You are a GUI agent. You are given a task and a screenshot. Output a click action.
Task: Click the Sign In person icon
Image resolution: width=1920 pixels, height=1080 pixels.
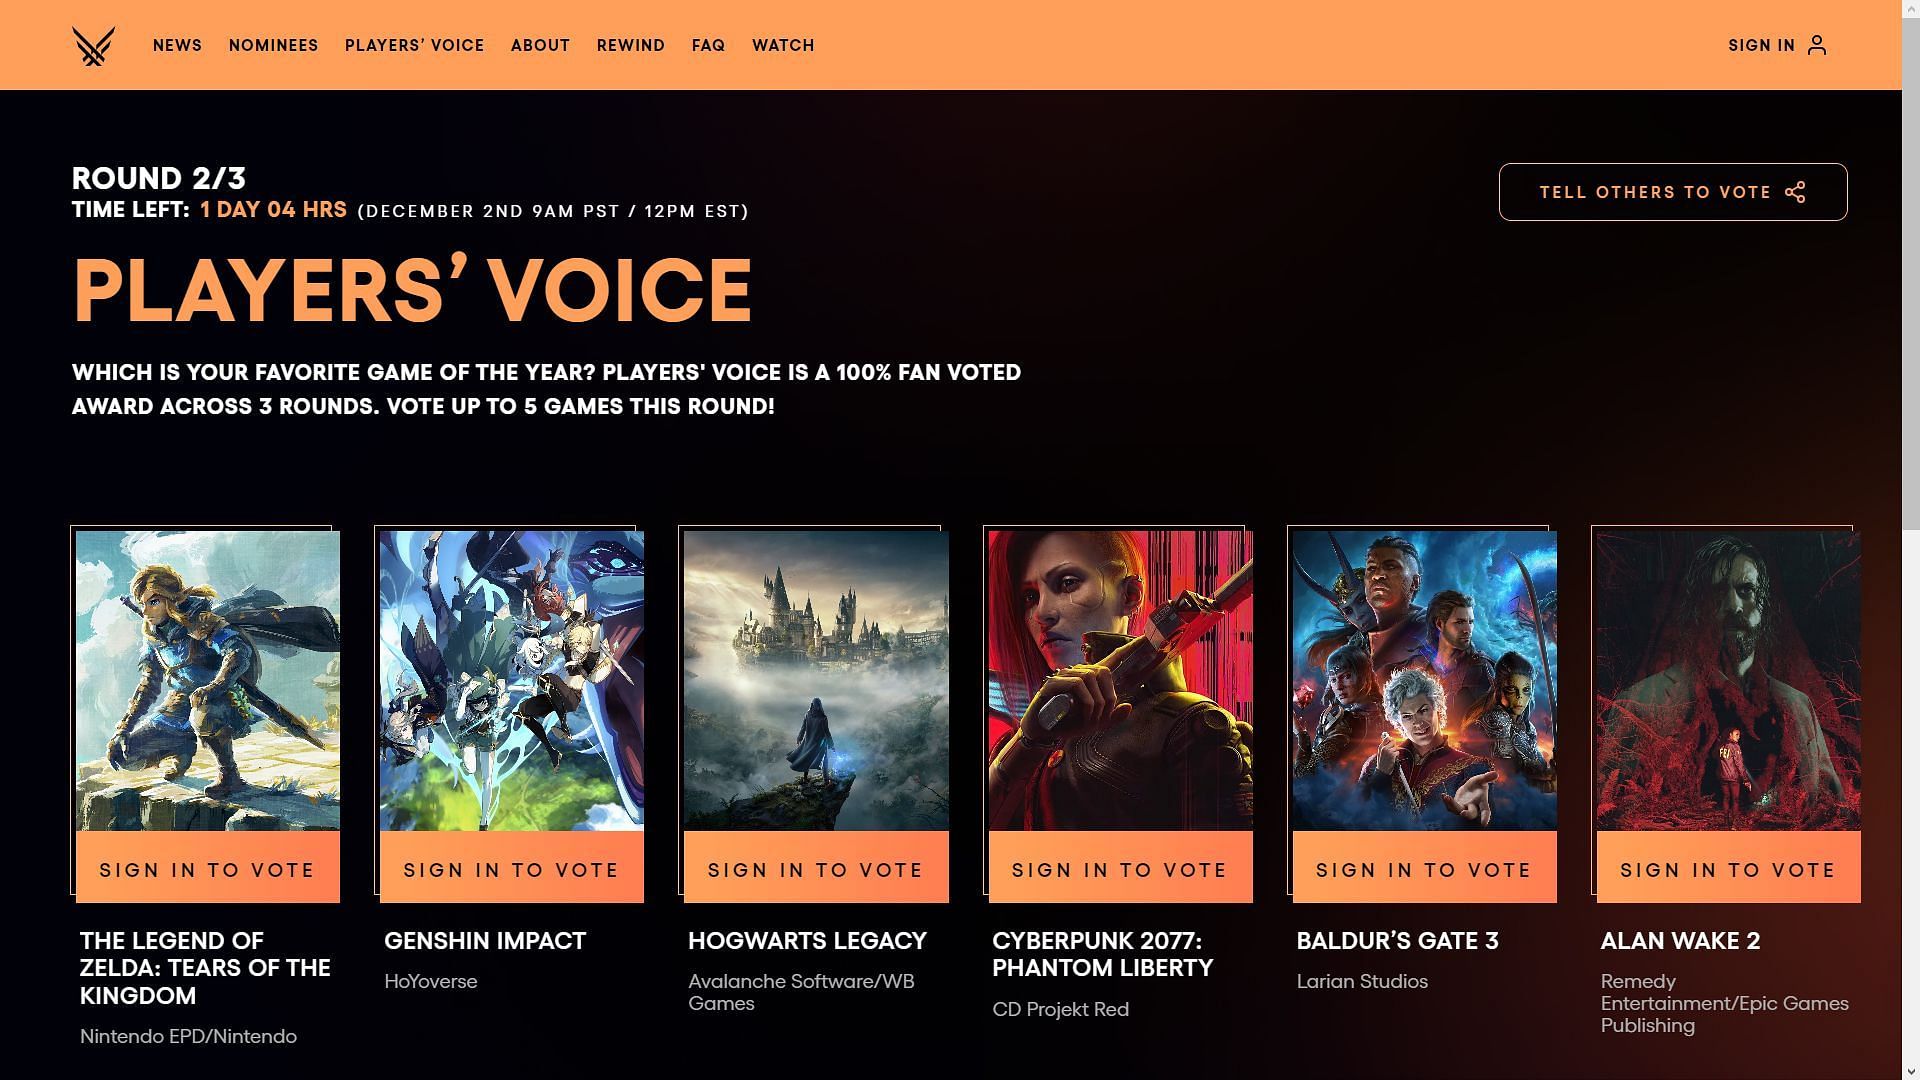pos(1817,44)
